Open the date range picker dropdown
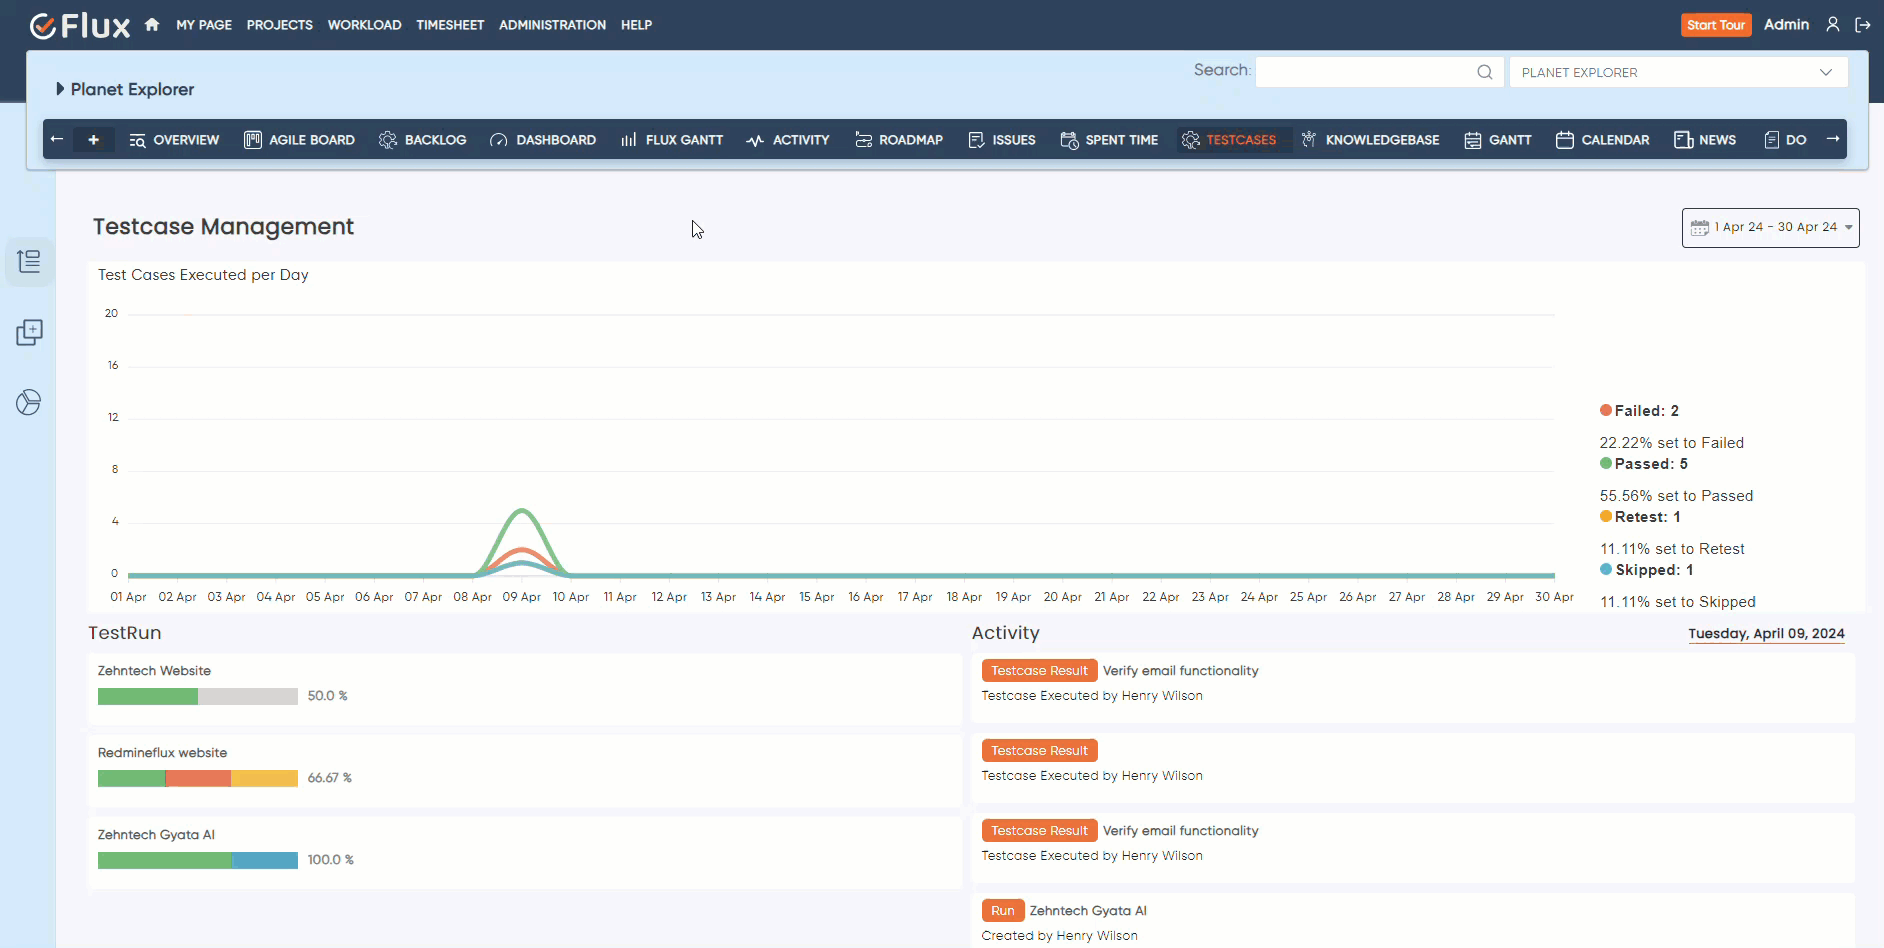The image size is (1884, 948). (1770, 228)
